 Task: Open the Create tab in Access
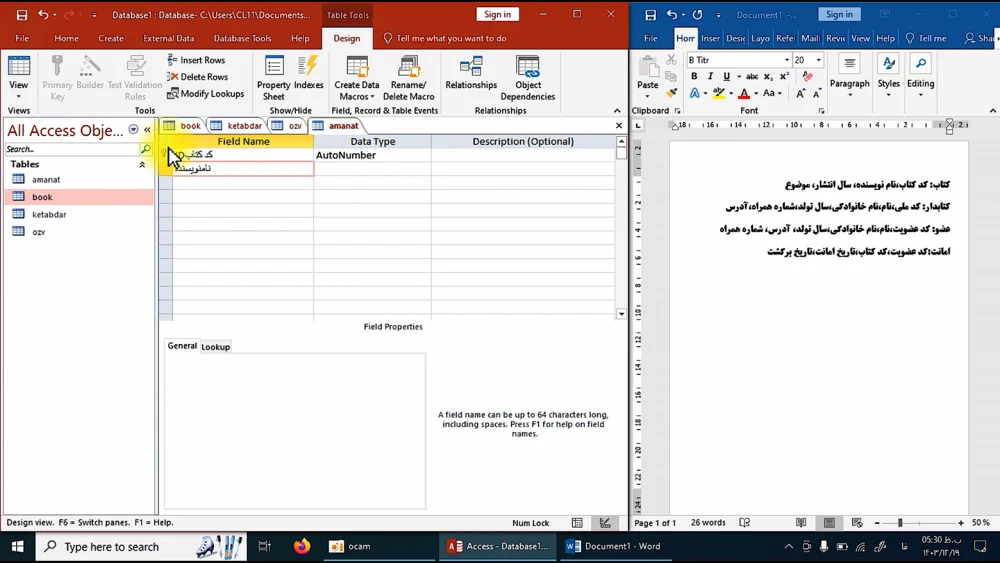tap(111, 38)
